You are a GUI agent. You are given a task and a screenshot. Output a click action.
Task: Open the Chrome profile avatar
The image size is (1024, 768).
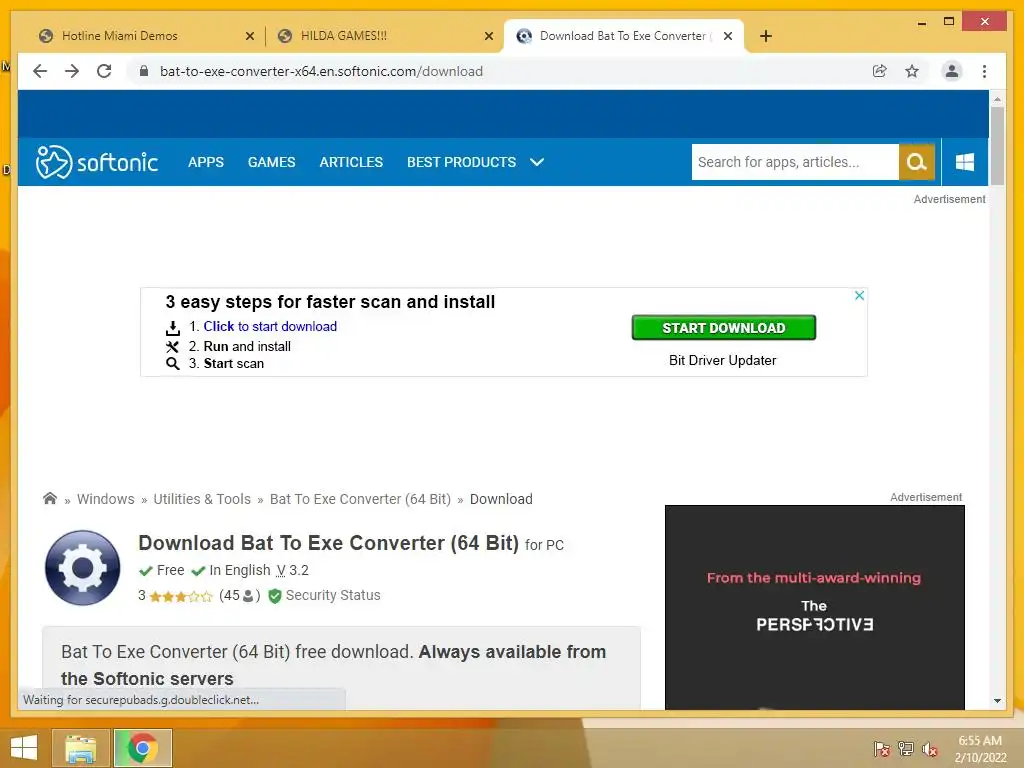click(x=952, y=71)
